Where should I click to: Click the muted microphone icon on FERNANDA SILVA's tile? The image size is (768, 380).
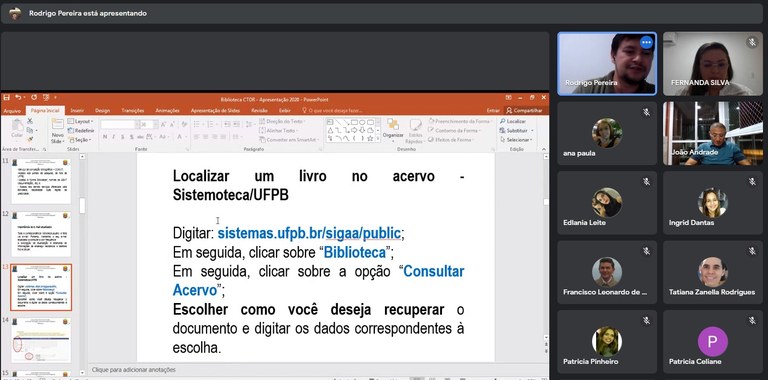[752, 43]
